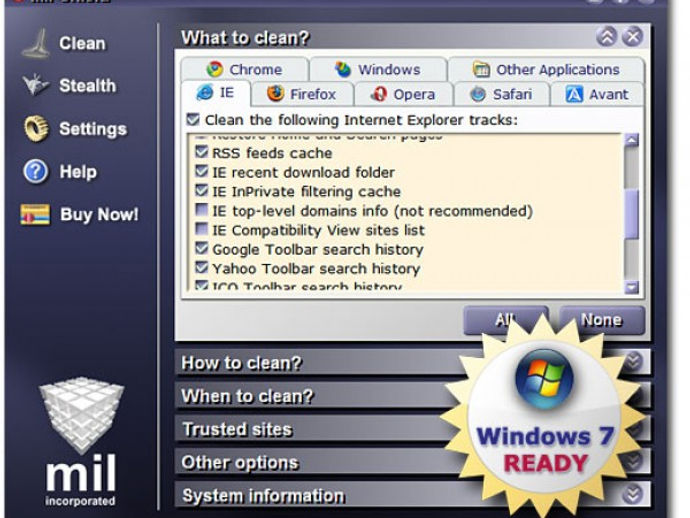Screen dimensions: 690x518
Task: Close the What to clean? panel
Action: (x=633, y=37)
